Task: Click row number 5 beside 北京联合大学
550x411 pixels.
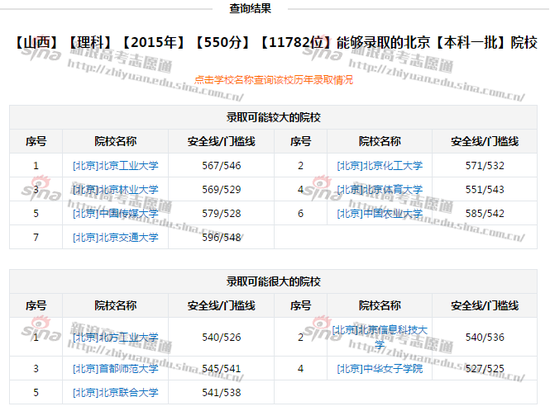Action: coord(36,392)
